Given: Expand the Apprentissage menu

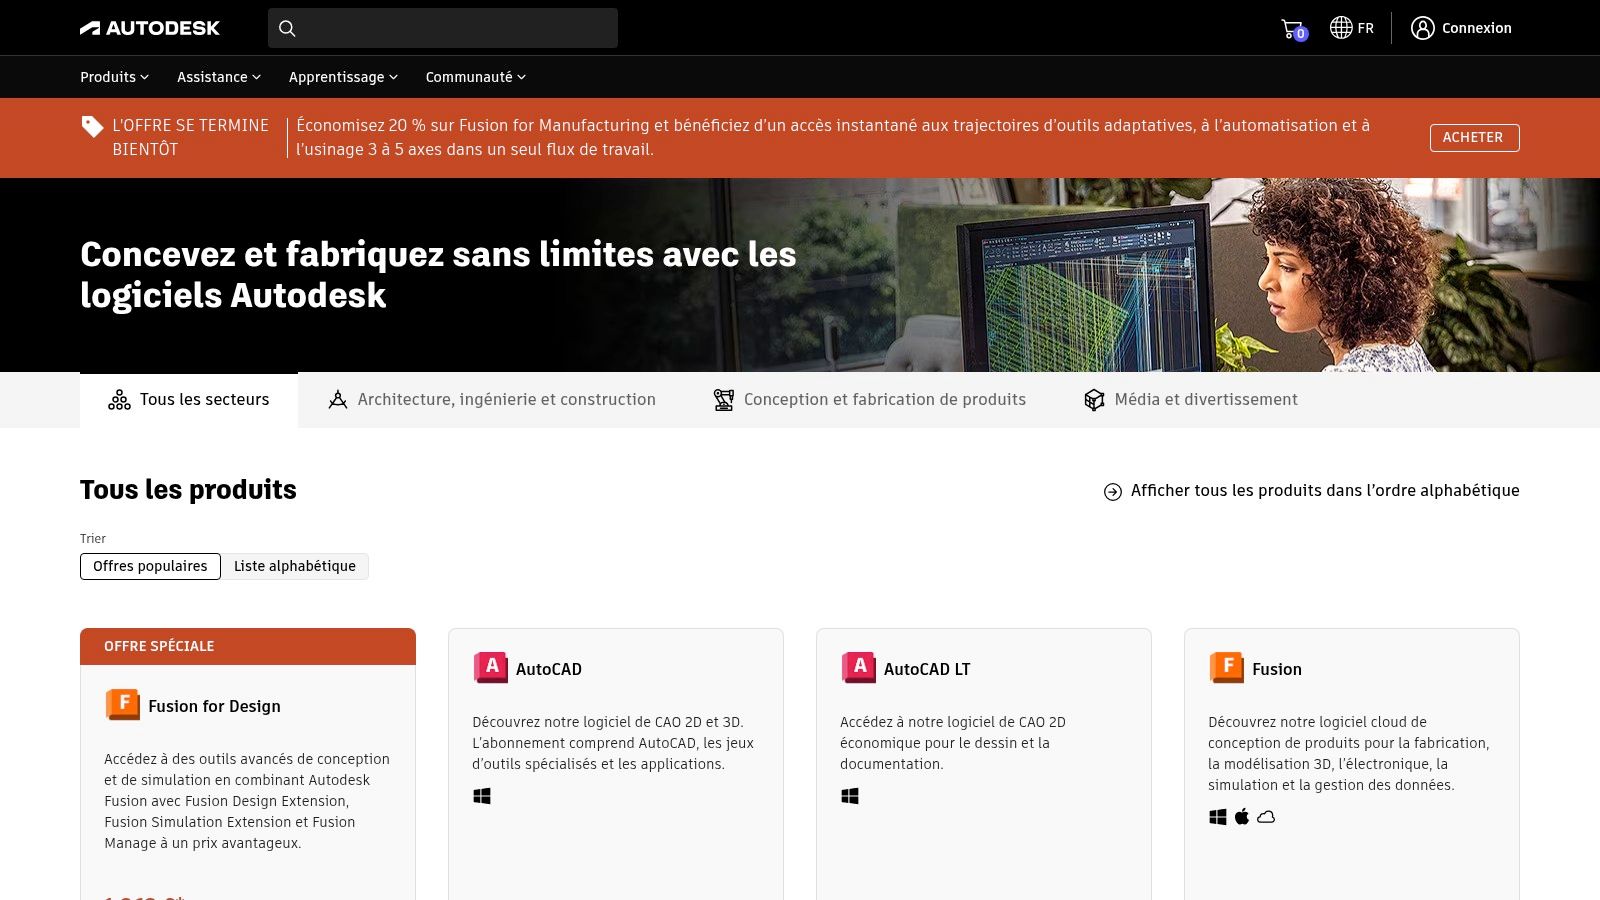Looking at the screenshot, I should point(341,76).
